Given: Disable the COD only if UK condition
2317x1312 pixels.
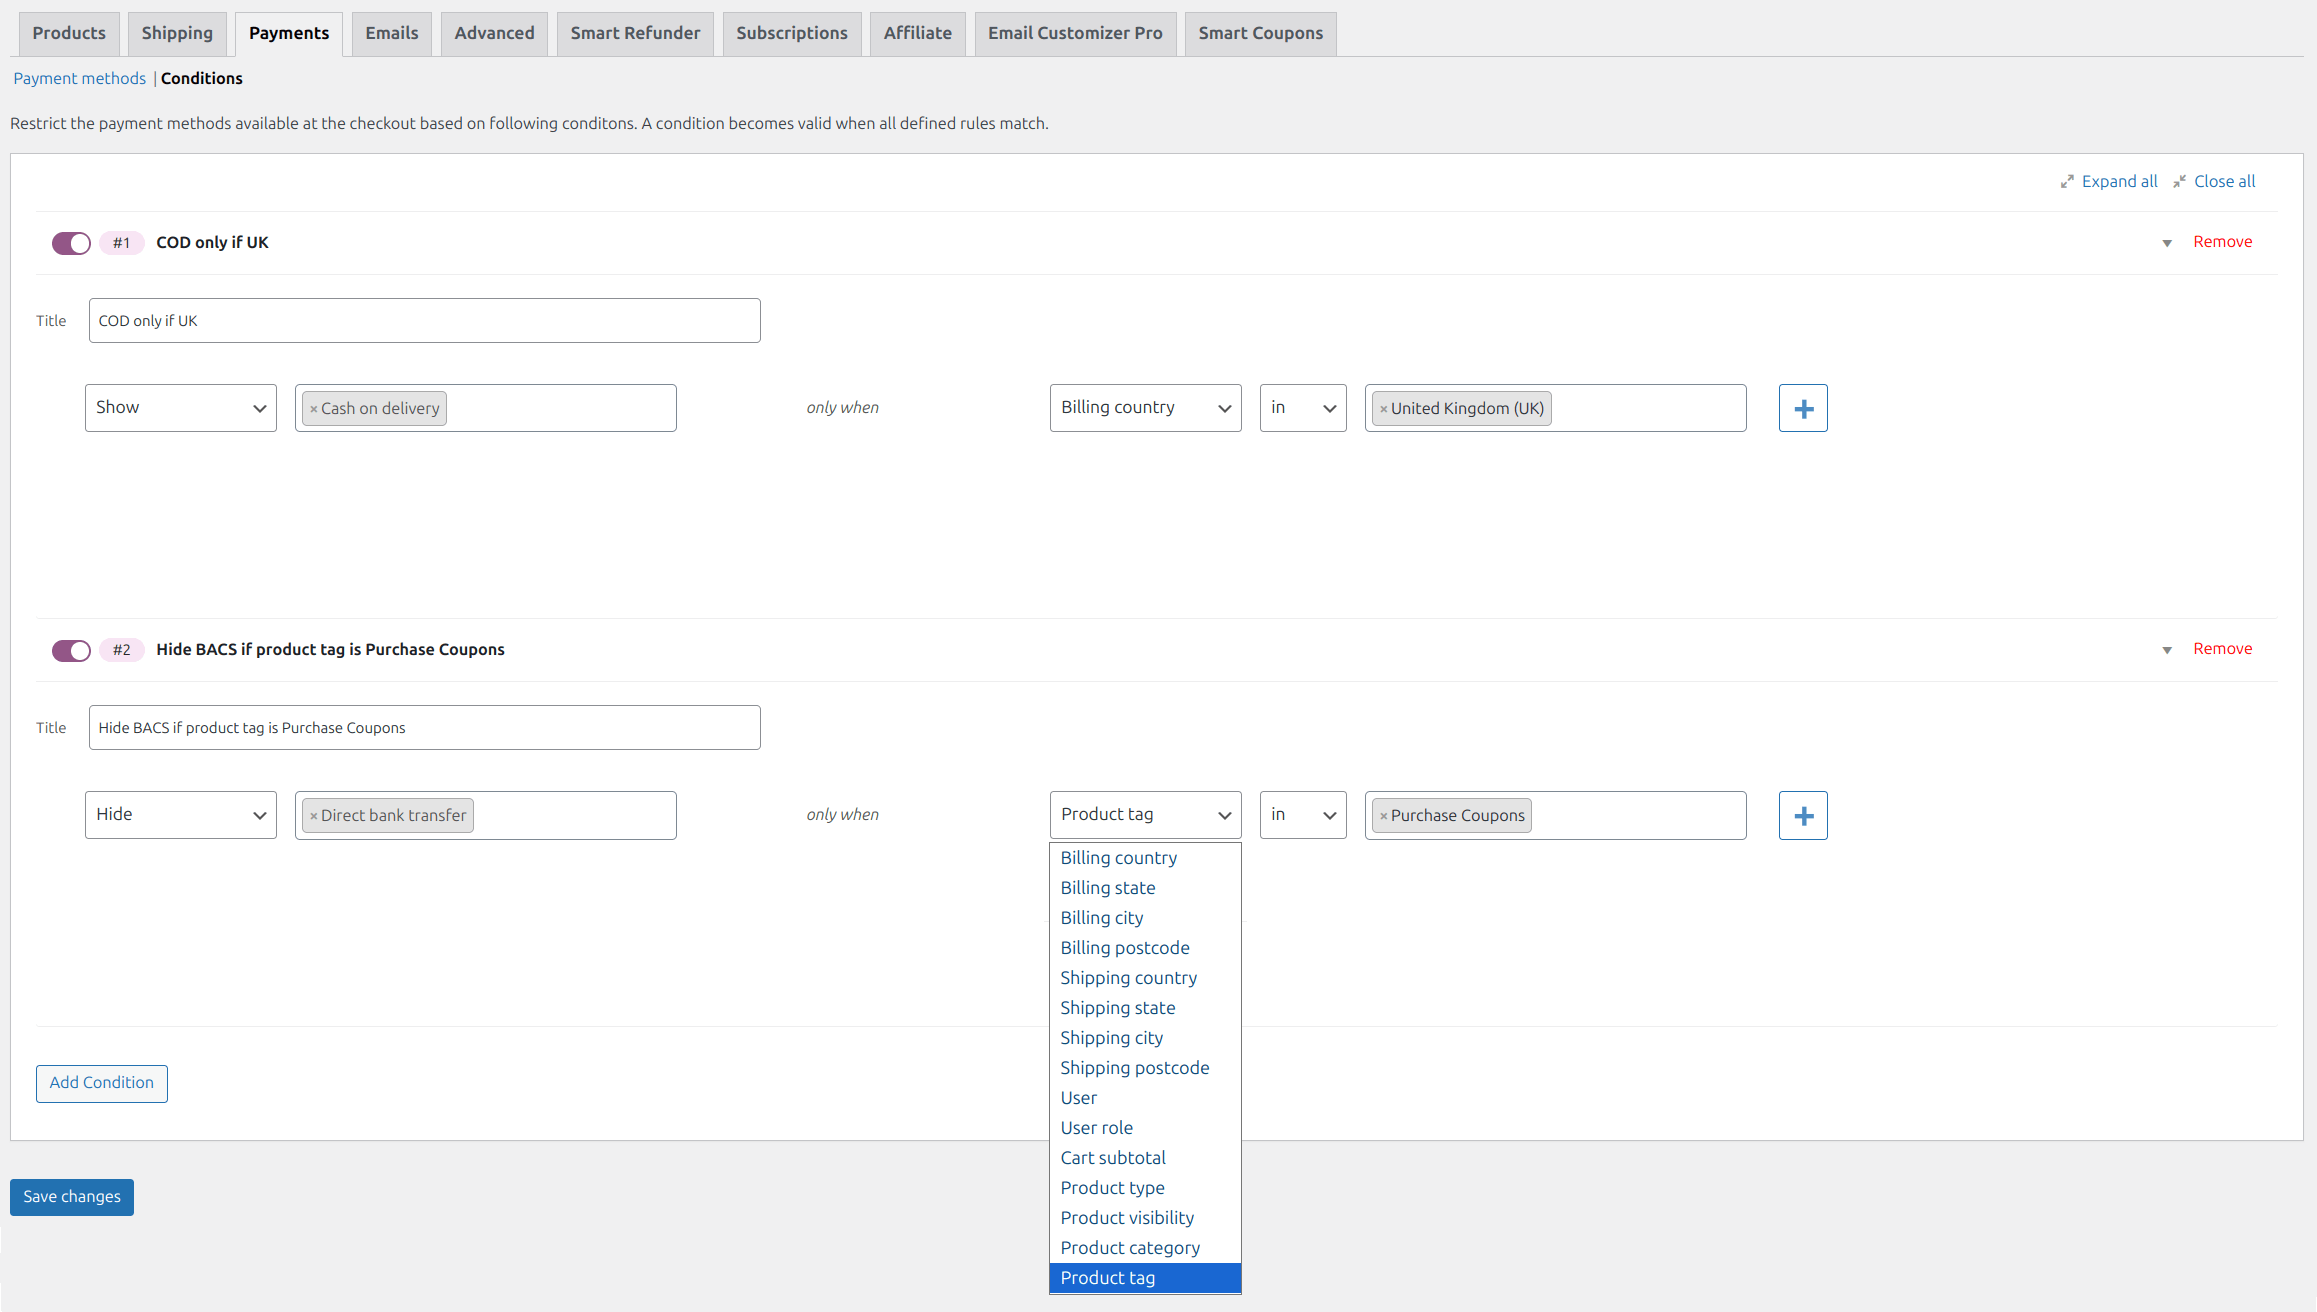Looking at the screenshot, I should [70, 243].
